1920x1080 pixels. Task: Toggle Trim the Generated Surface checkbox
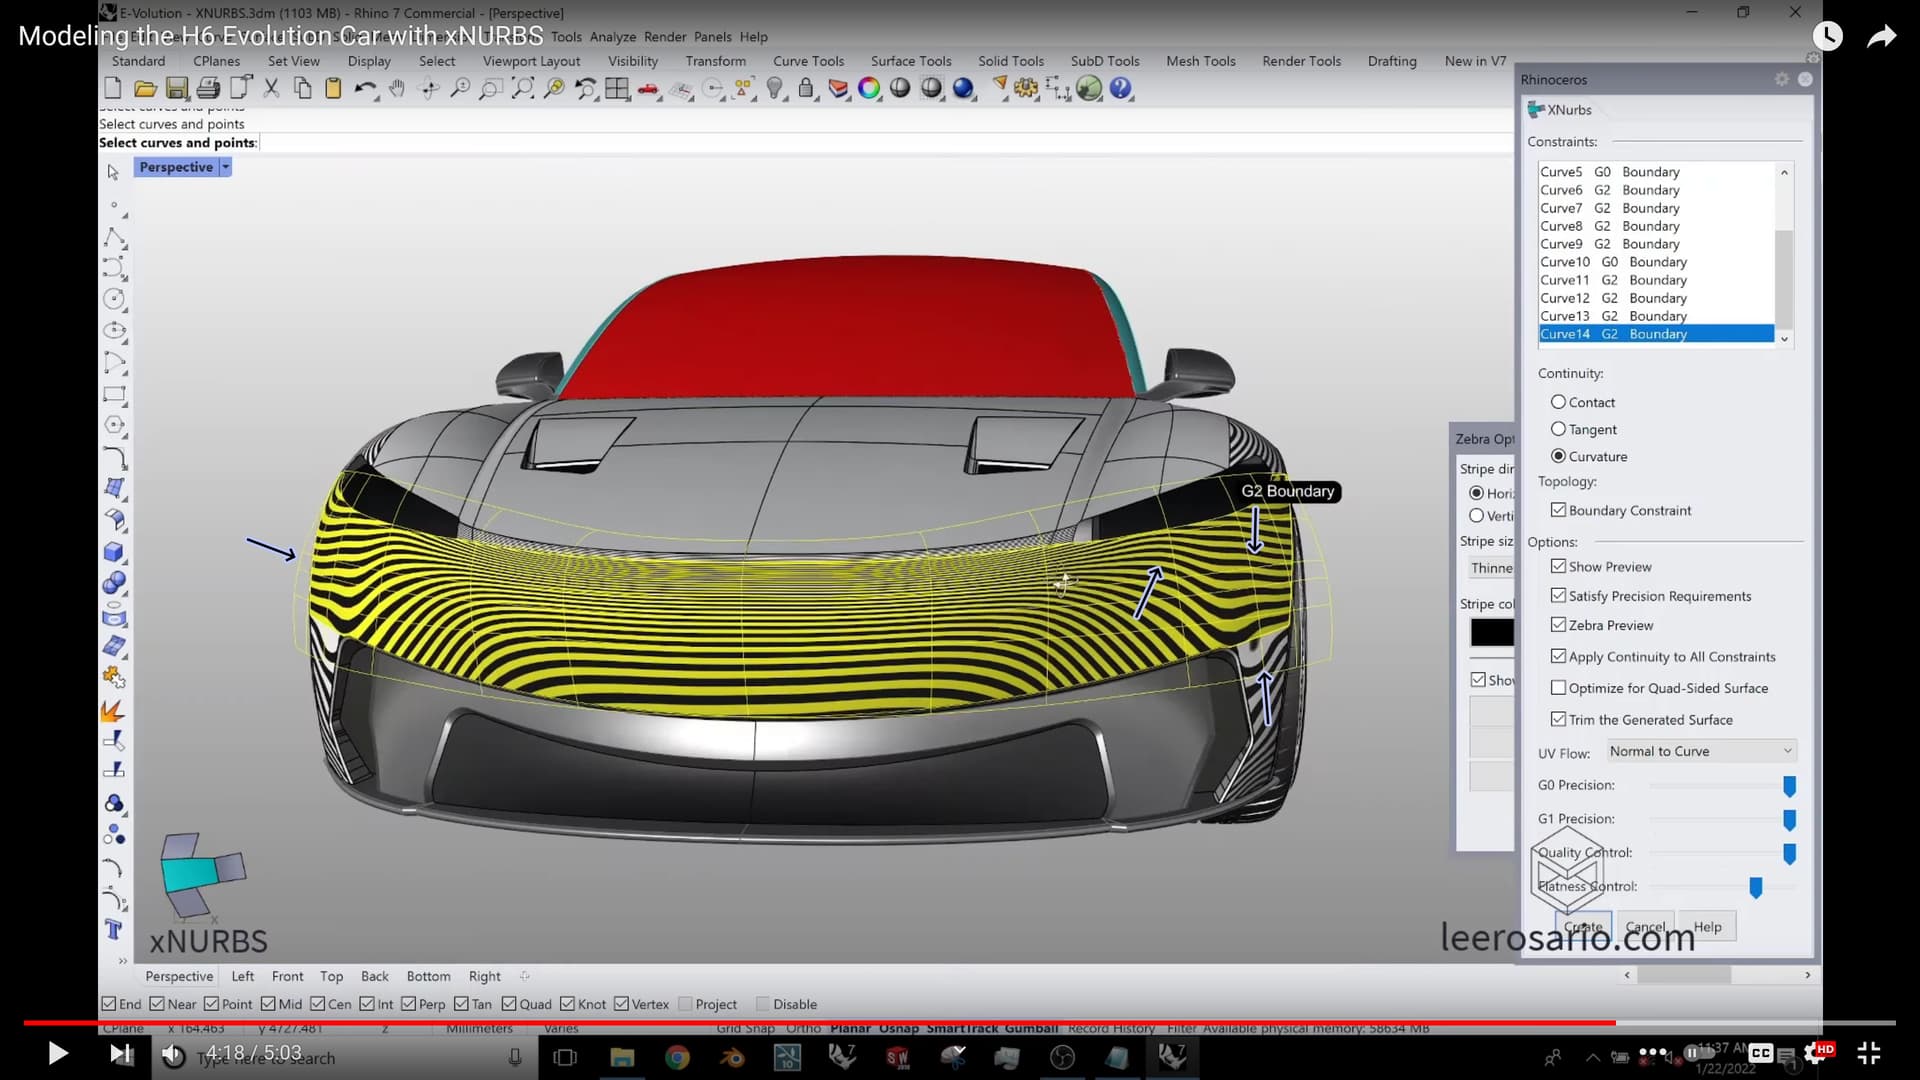(1558, 719)
